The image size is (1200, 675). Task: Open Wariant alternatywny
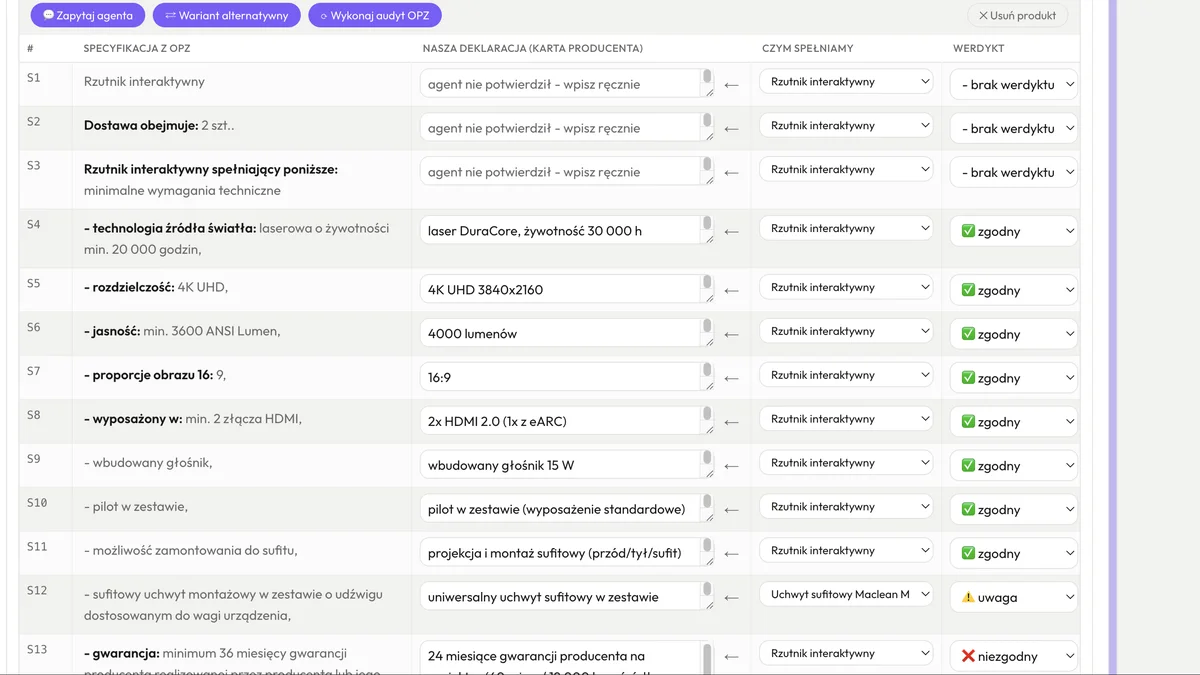pyautogui.click(x=226, y=16)
